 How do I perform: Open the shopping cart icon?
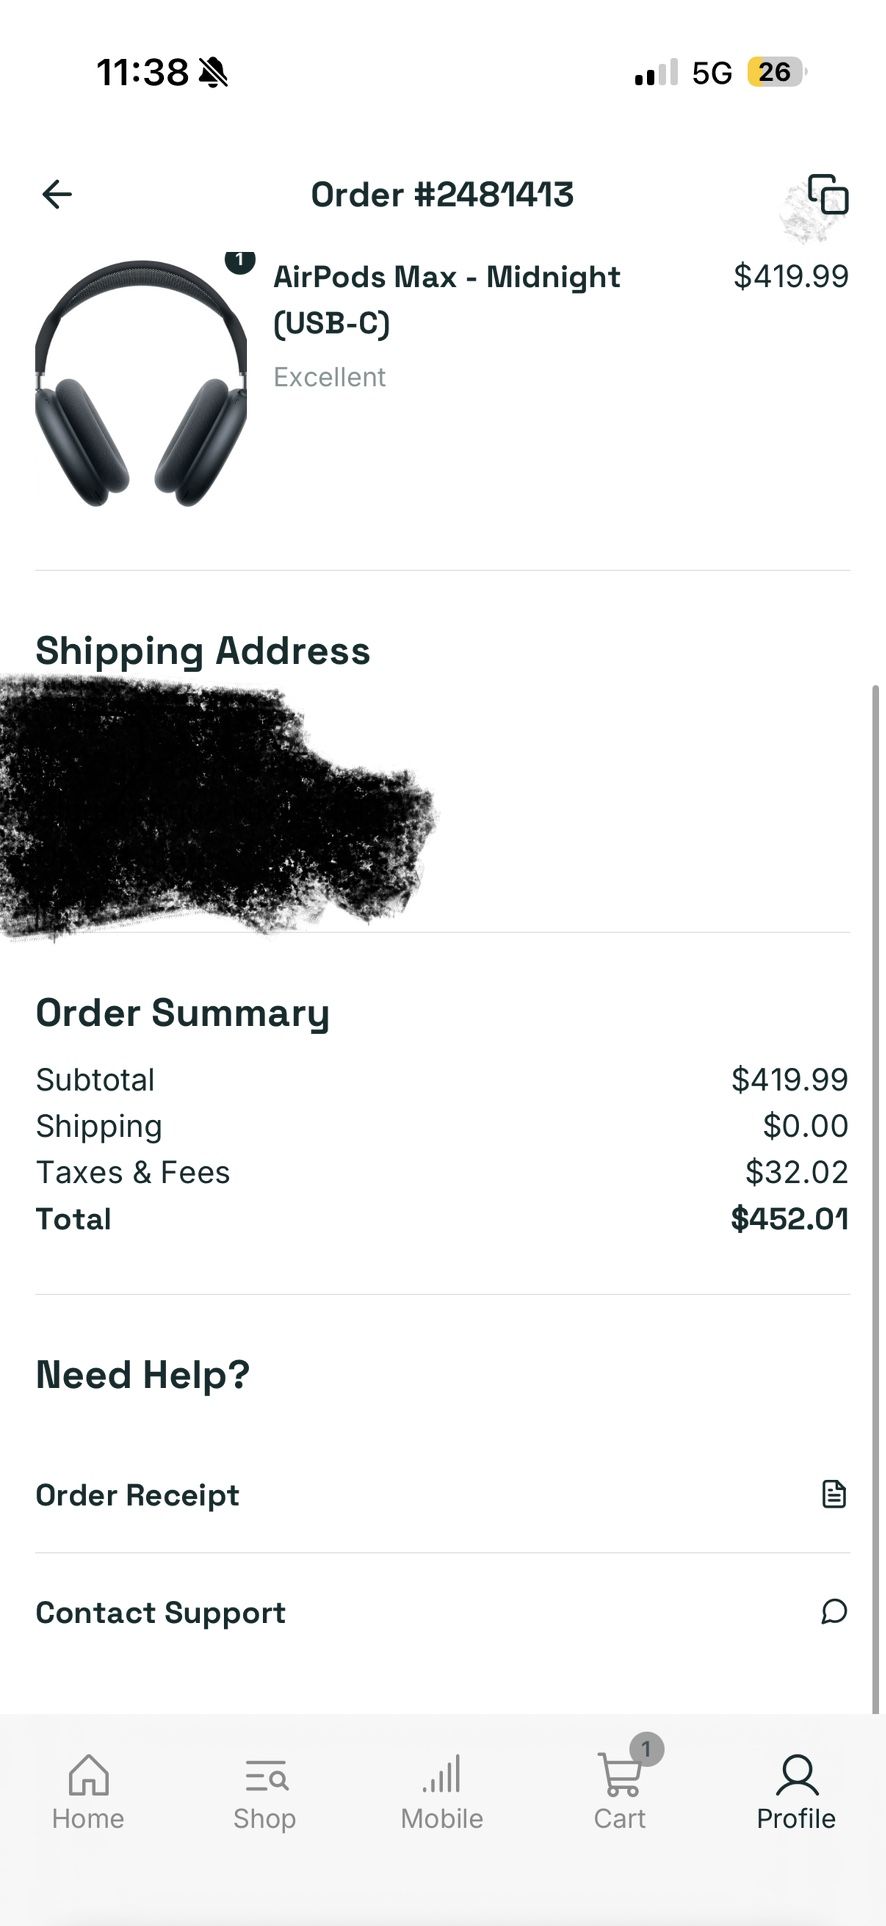(x=618, y=1776)
